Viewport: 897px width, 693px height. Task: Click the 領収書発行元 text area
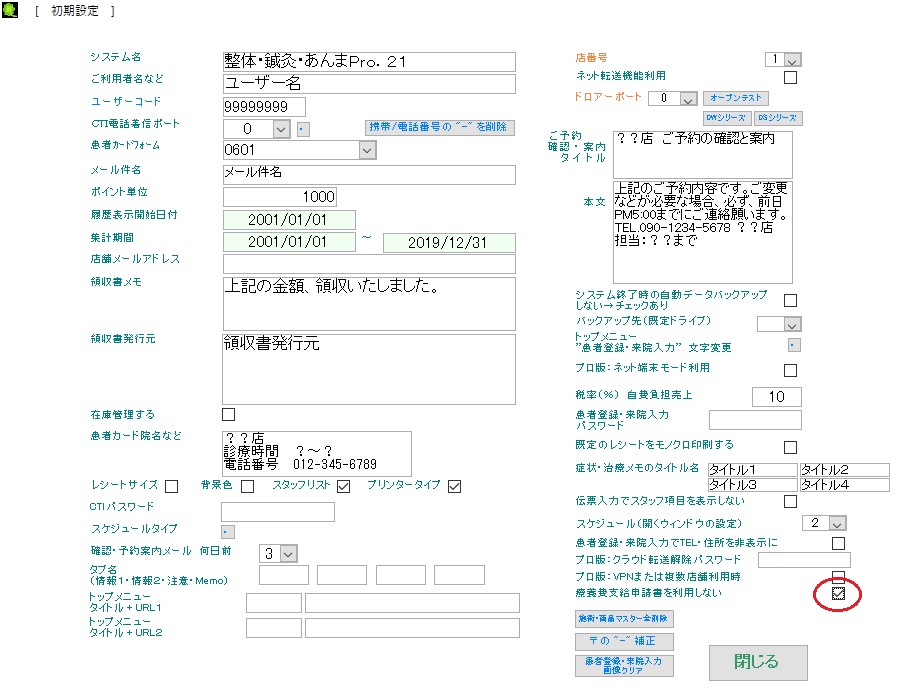click(369, 370)
